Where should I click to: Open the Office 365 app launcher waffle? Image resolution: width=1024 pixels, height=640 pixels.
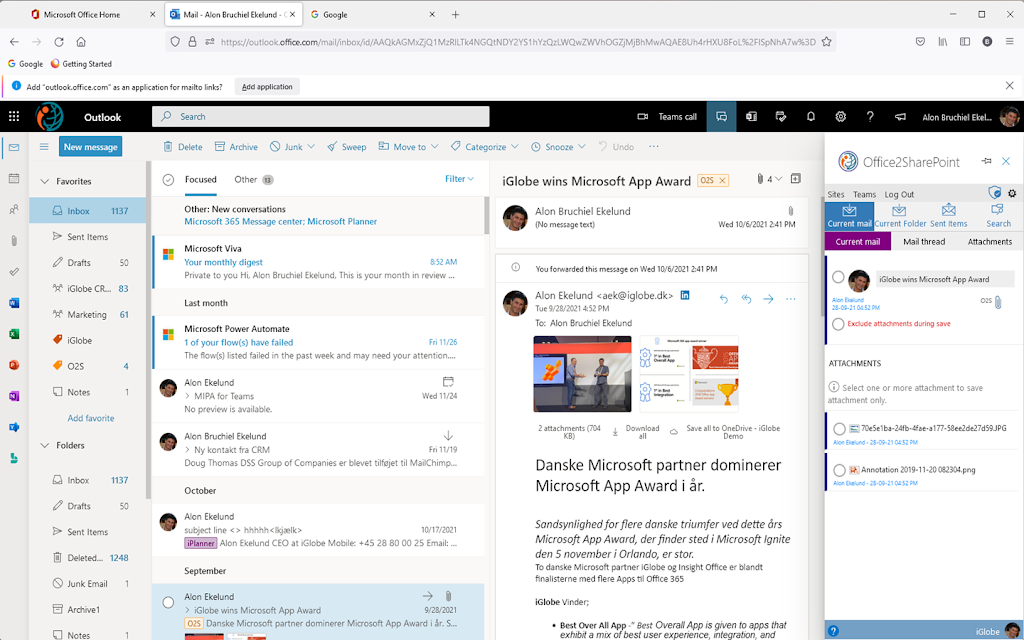pos(14,117)
